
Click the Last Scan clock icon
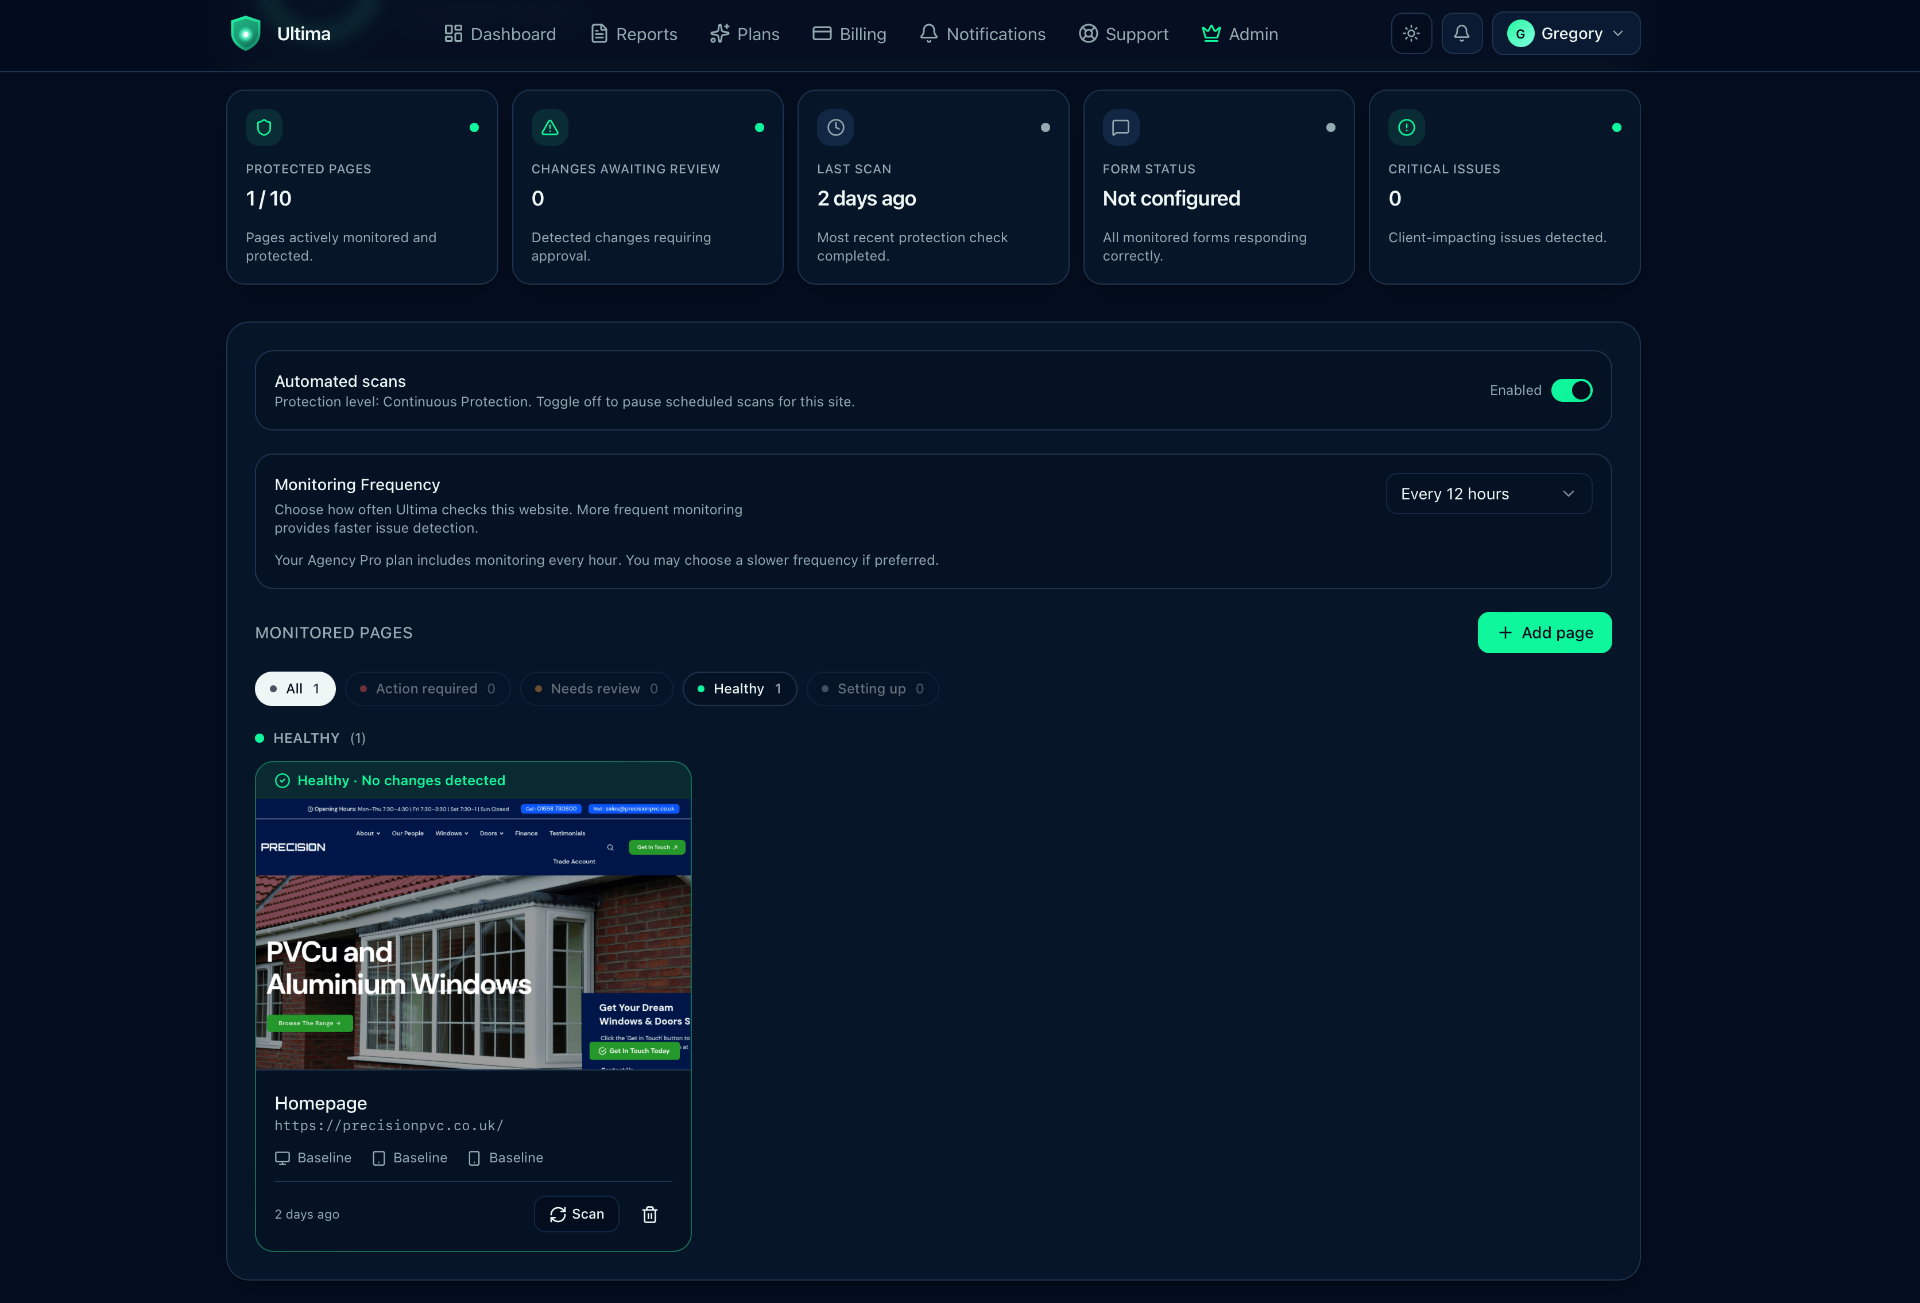click(x=835, y=127)
